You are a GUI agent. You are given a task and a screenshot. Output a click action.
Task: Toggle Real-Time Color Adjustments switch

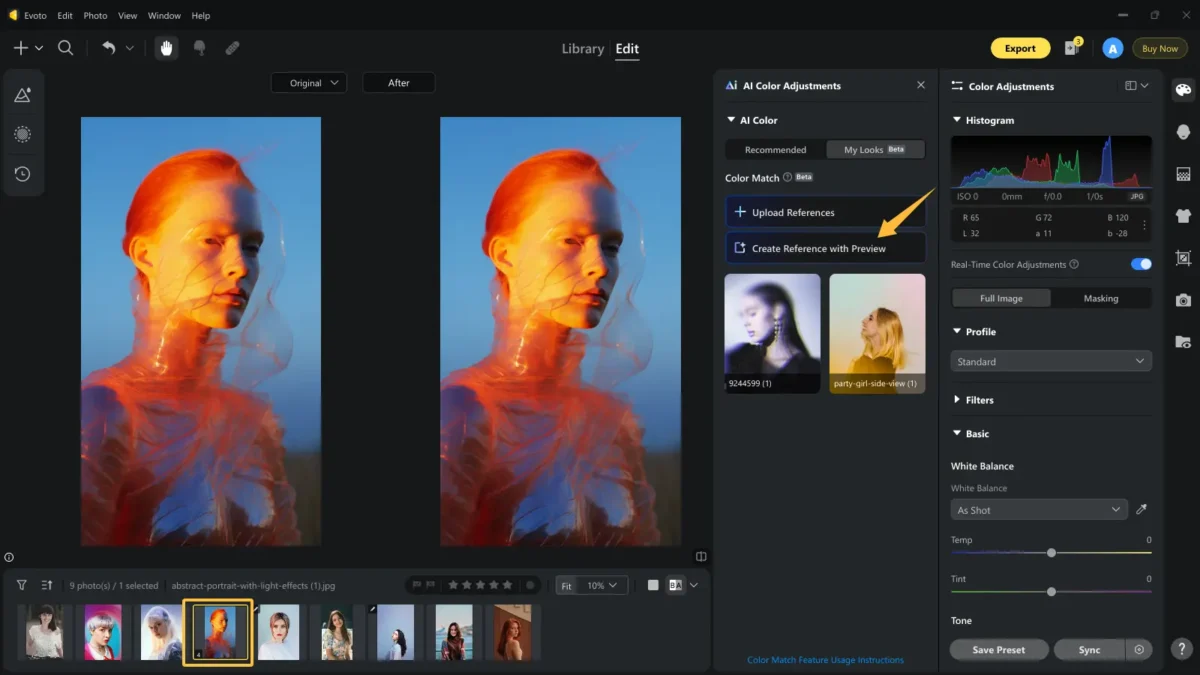[x=1141, y=264]
